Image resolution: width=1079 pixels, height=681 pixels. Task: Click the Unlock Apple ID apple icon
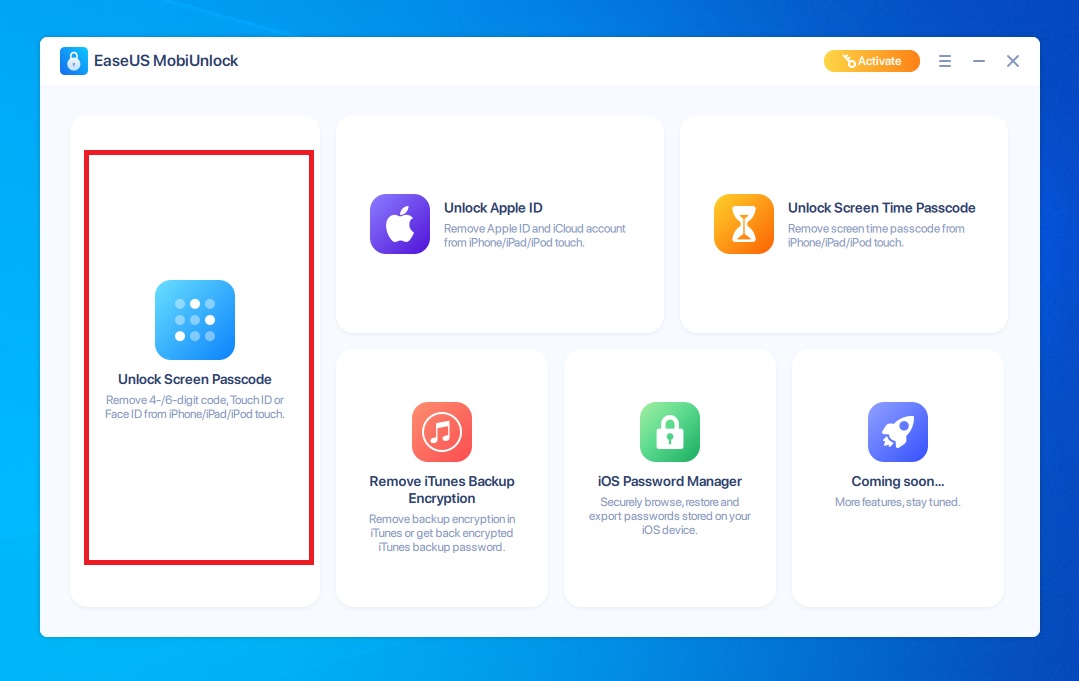tap(400, 224)
